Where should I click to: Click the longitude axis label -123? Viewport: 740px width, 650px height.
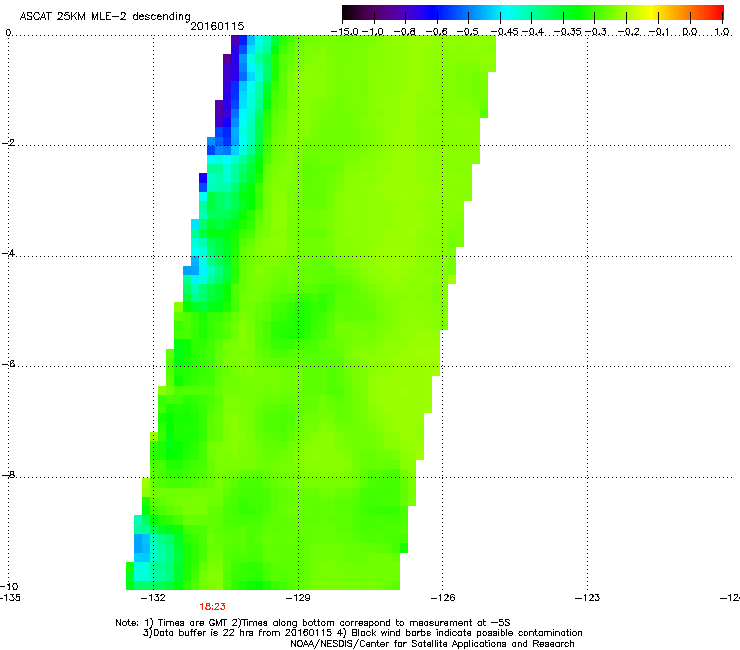[587, 598]
